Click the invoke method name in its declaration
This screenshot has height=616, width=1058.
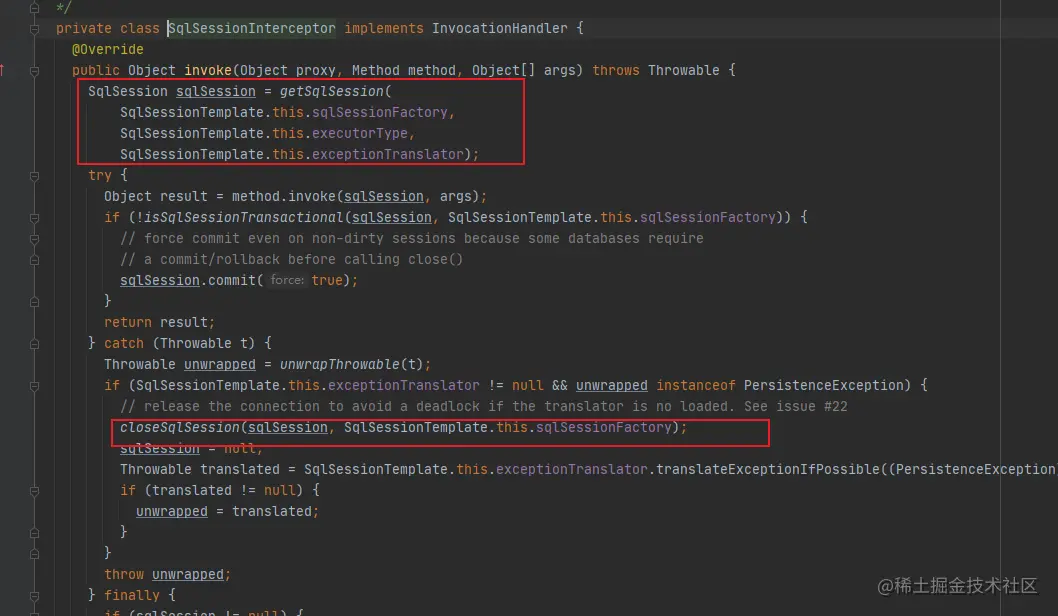208,70
